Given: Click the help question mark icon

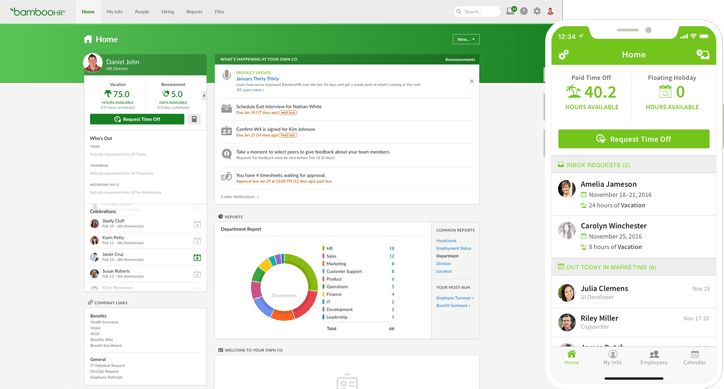Looking at the screenshot, I should coord(524,11).
